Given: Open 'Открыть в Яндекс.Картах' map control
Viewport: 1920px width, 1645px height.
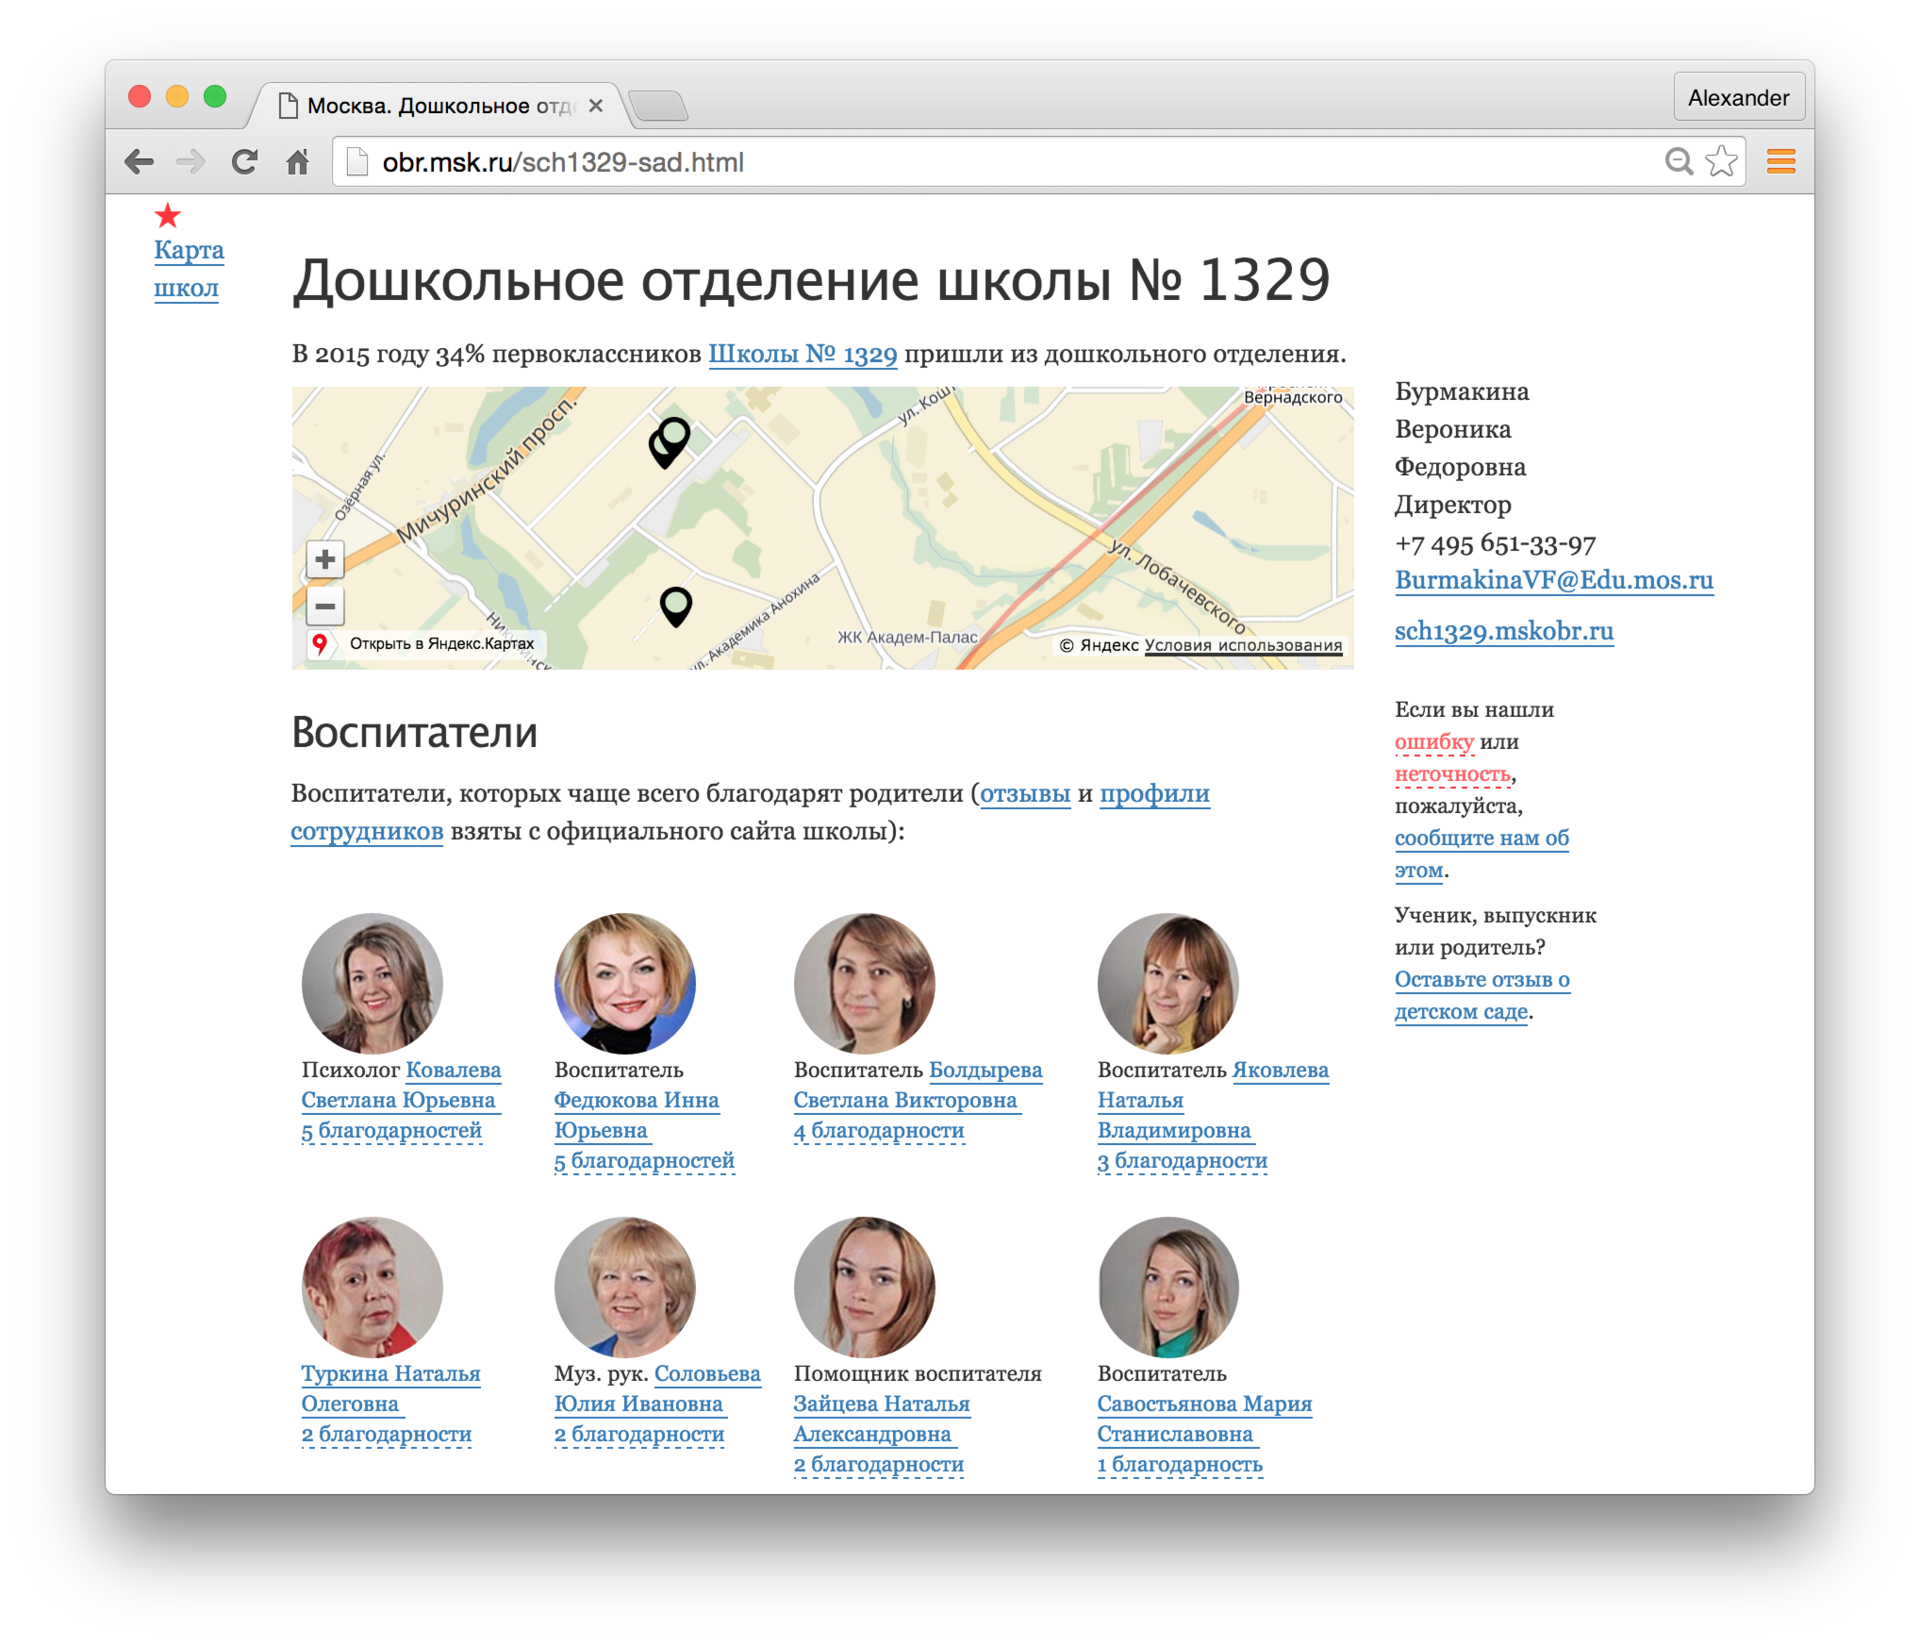Looking at the screenshot, I should click(441, 643).
